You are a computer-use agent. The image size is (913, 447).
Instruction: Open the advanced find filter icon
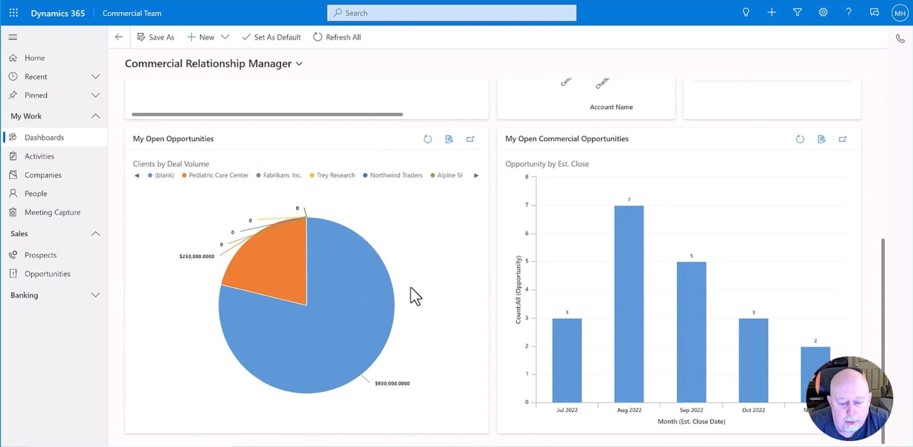coord(797,12)
